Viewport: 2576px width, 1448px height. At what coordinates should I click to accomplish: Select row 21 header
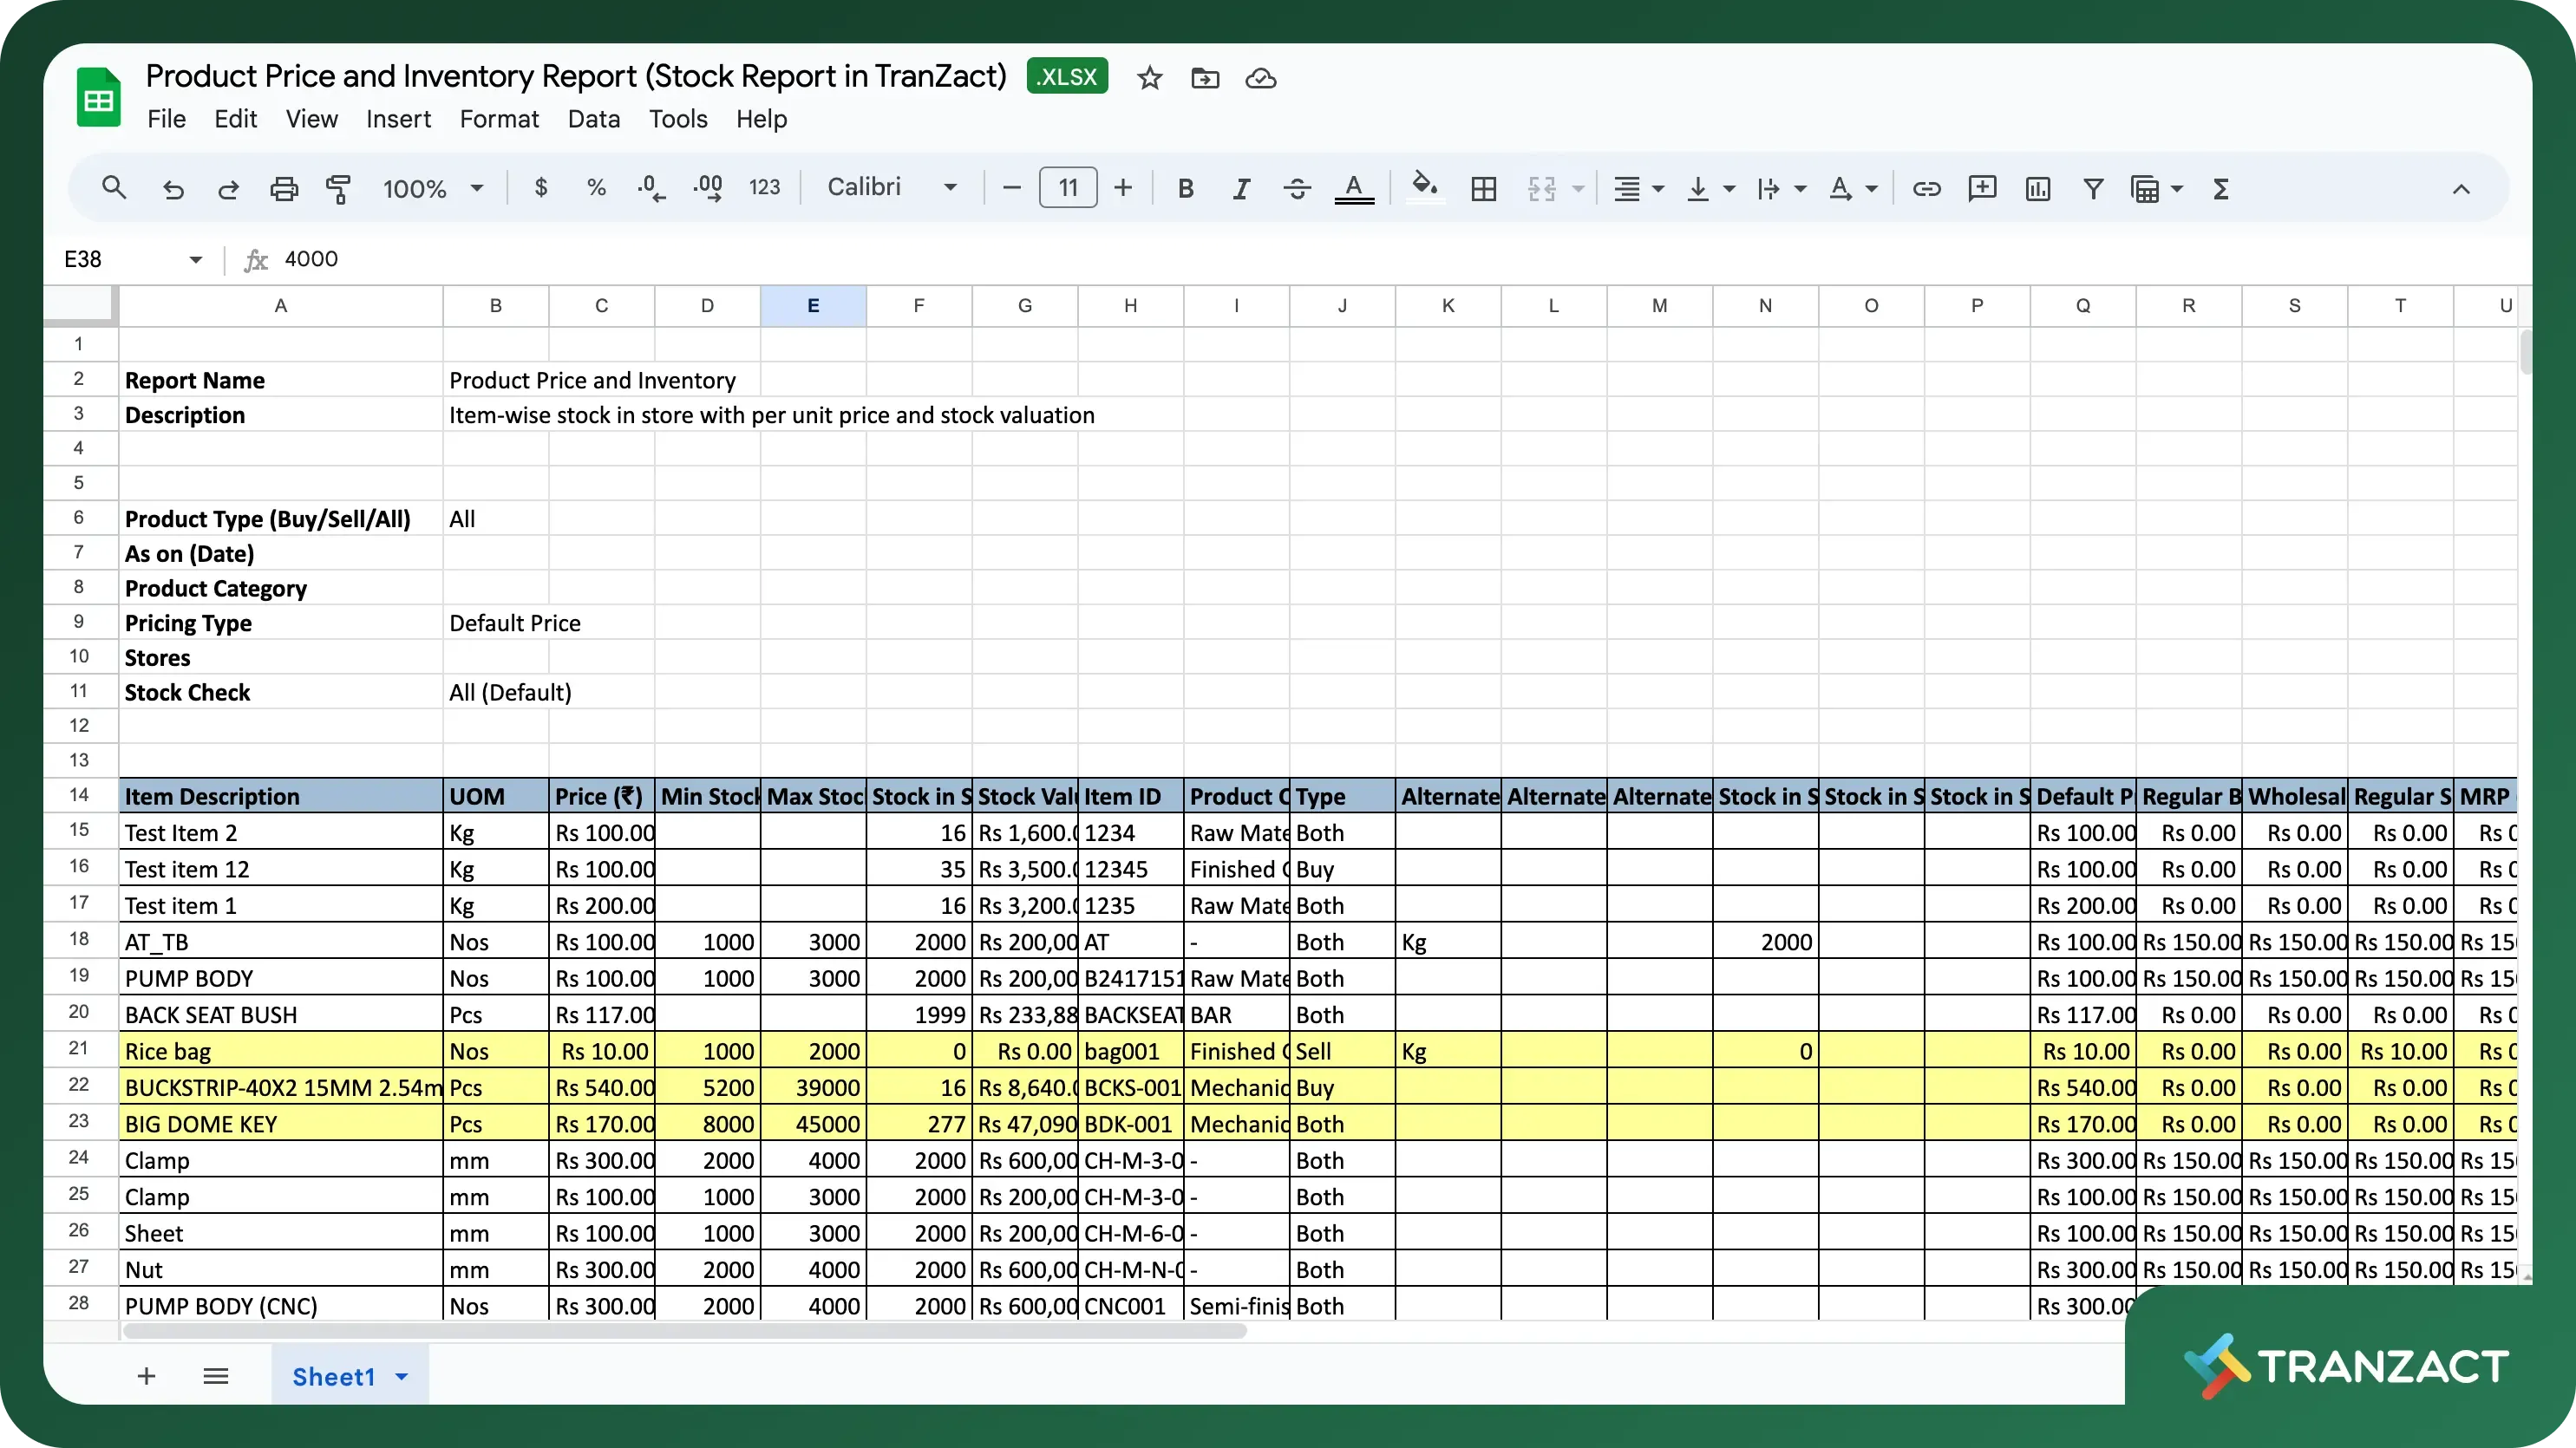[x=79, y=1048]
